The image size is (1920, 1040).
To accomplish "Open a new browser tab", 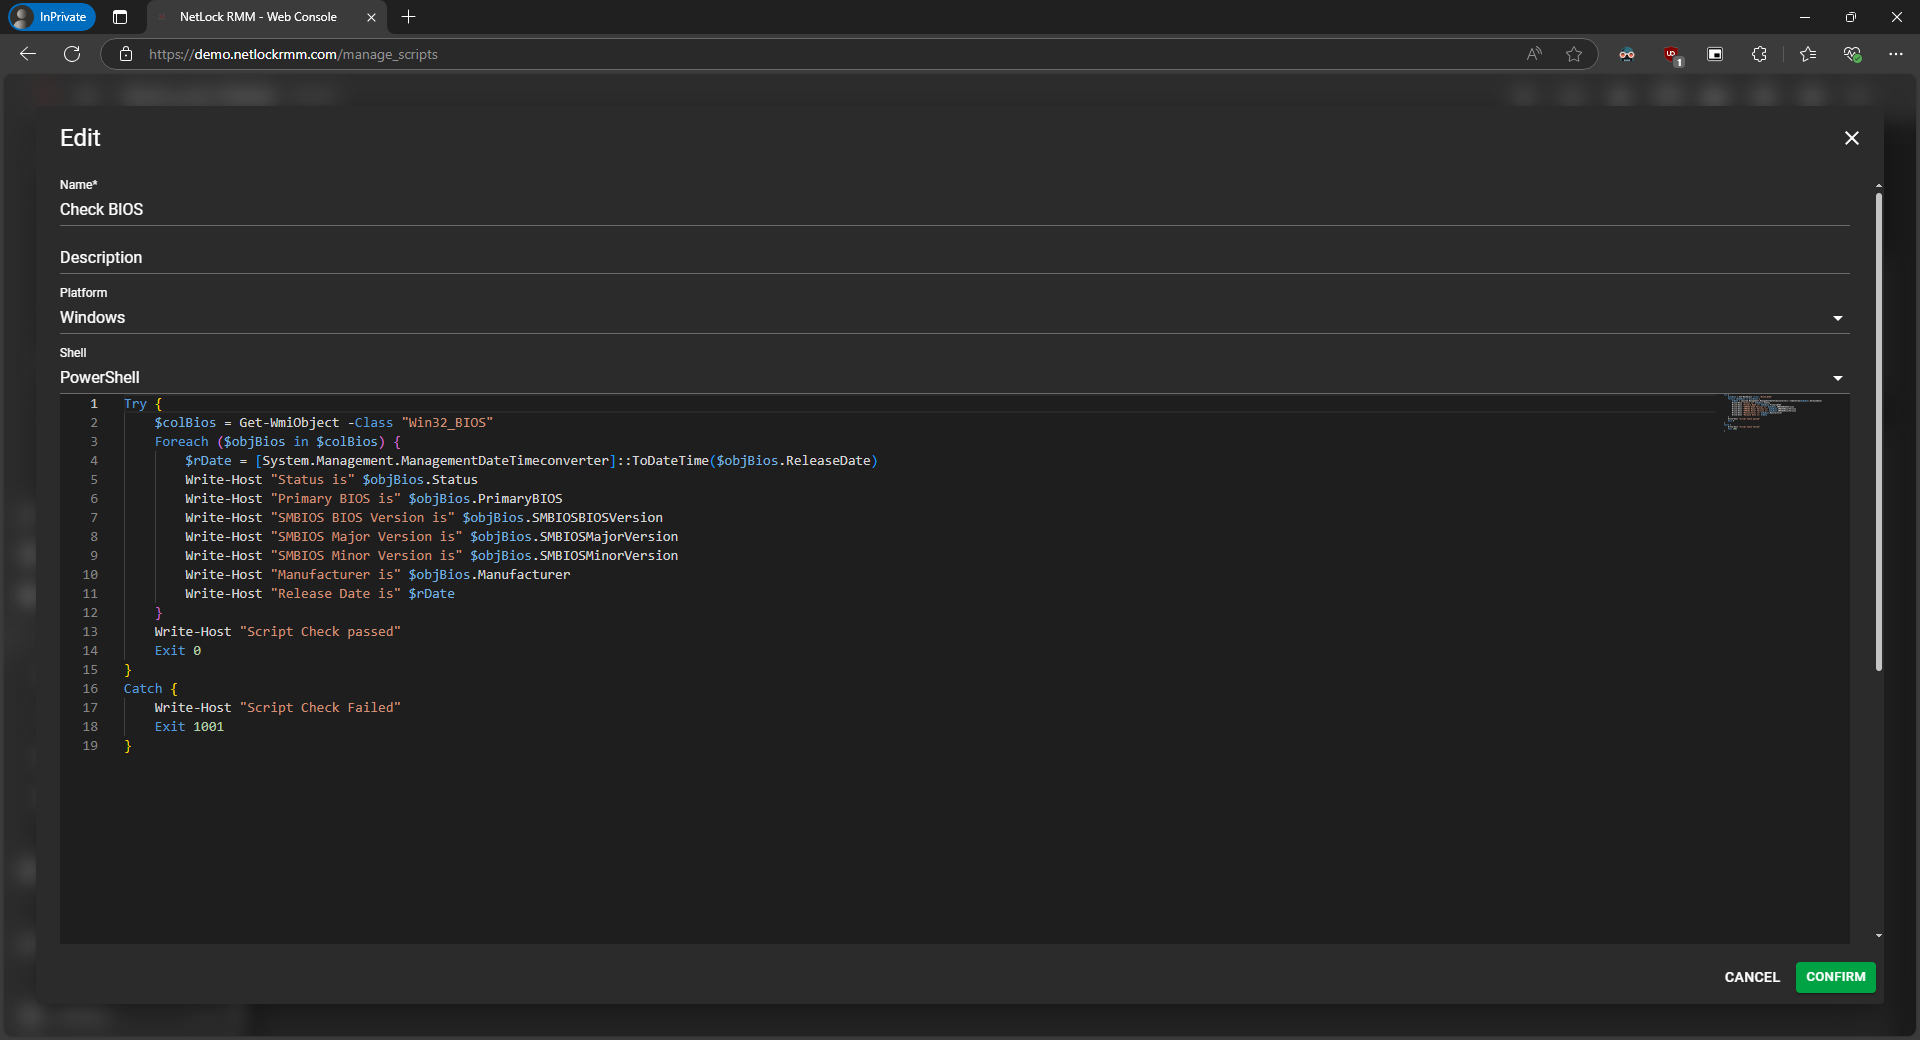I will (408, 17).
